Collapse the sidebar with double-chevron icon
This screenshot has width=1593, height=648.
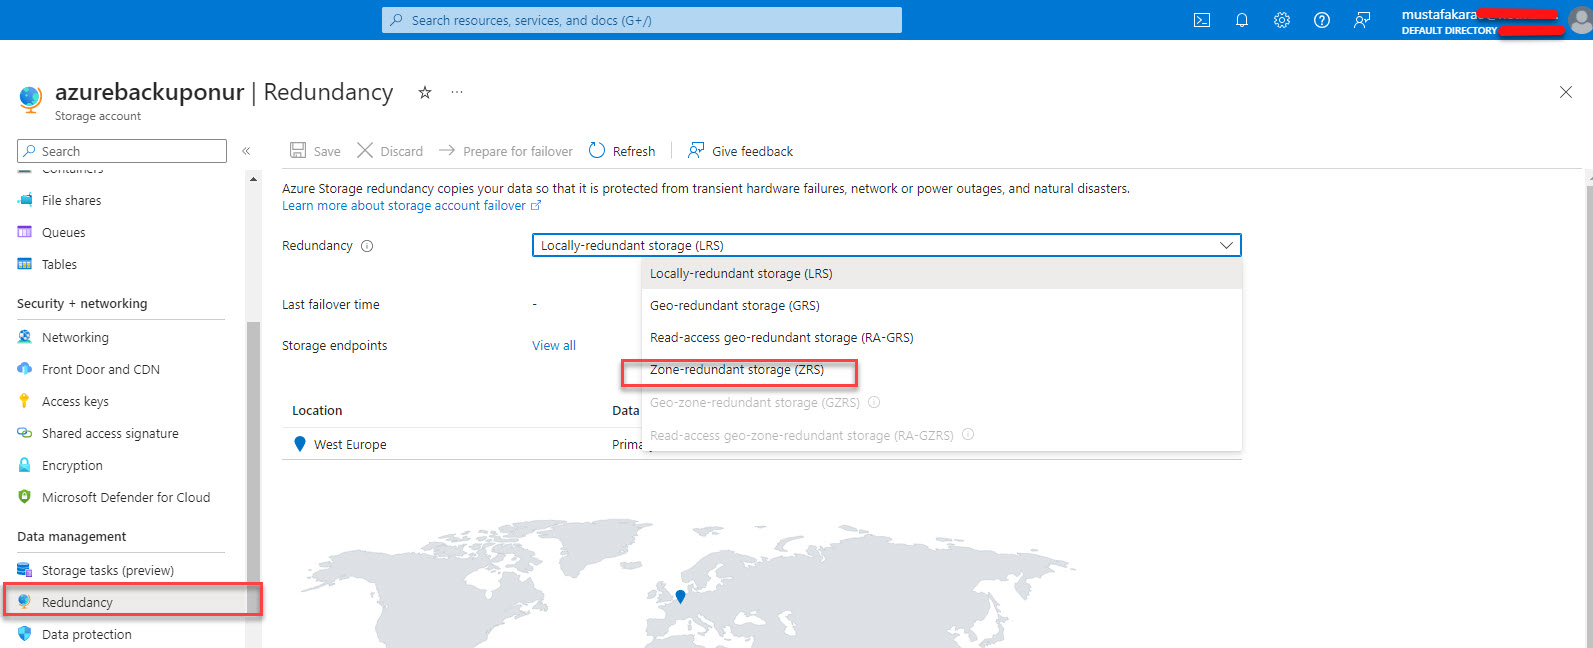[x=246, y=151]
